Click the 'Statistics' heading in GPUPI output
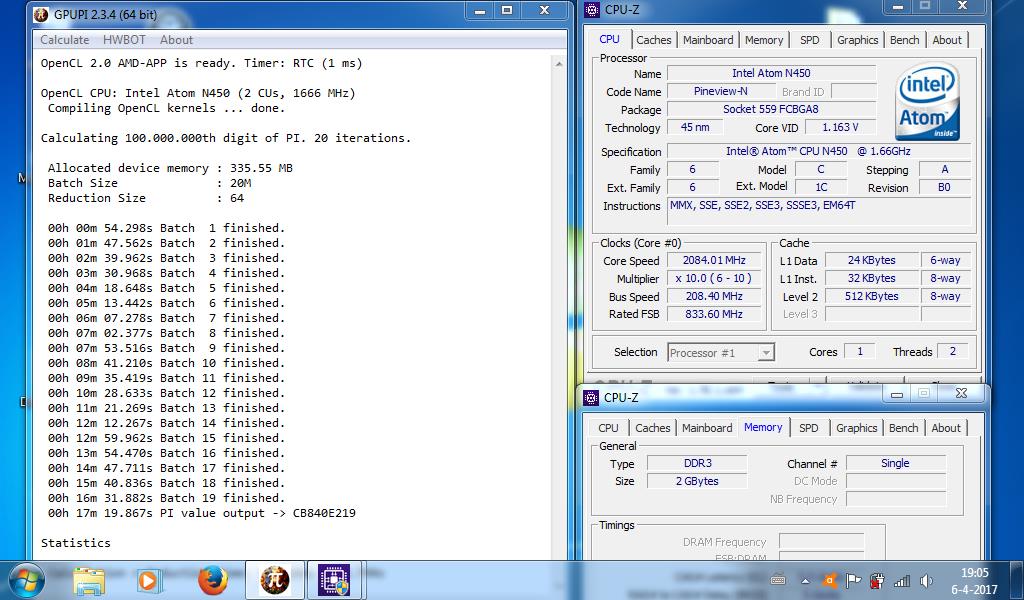Screen dimensions: 1024x600 point(76,543)
